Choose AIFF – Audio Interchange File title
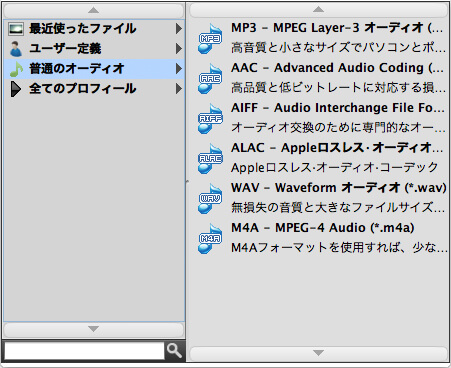Screen dimensions: 451x368 pos(338,108)
